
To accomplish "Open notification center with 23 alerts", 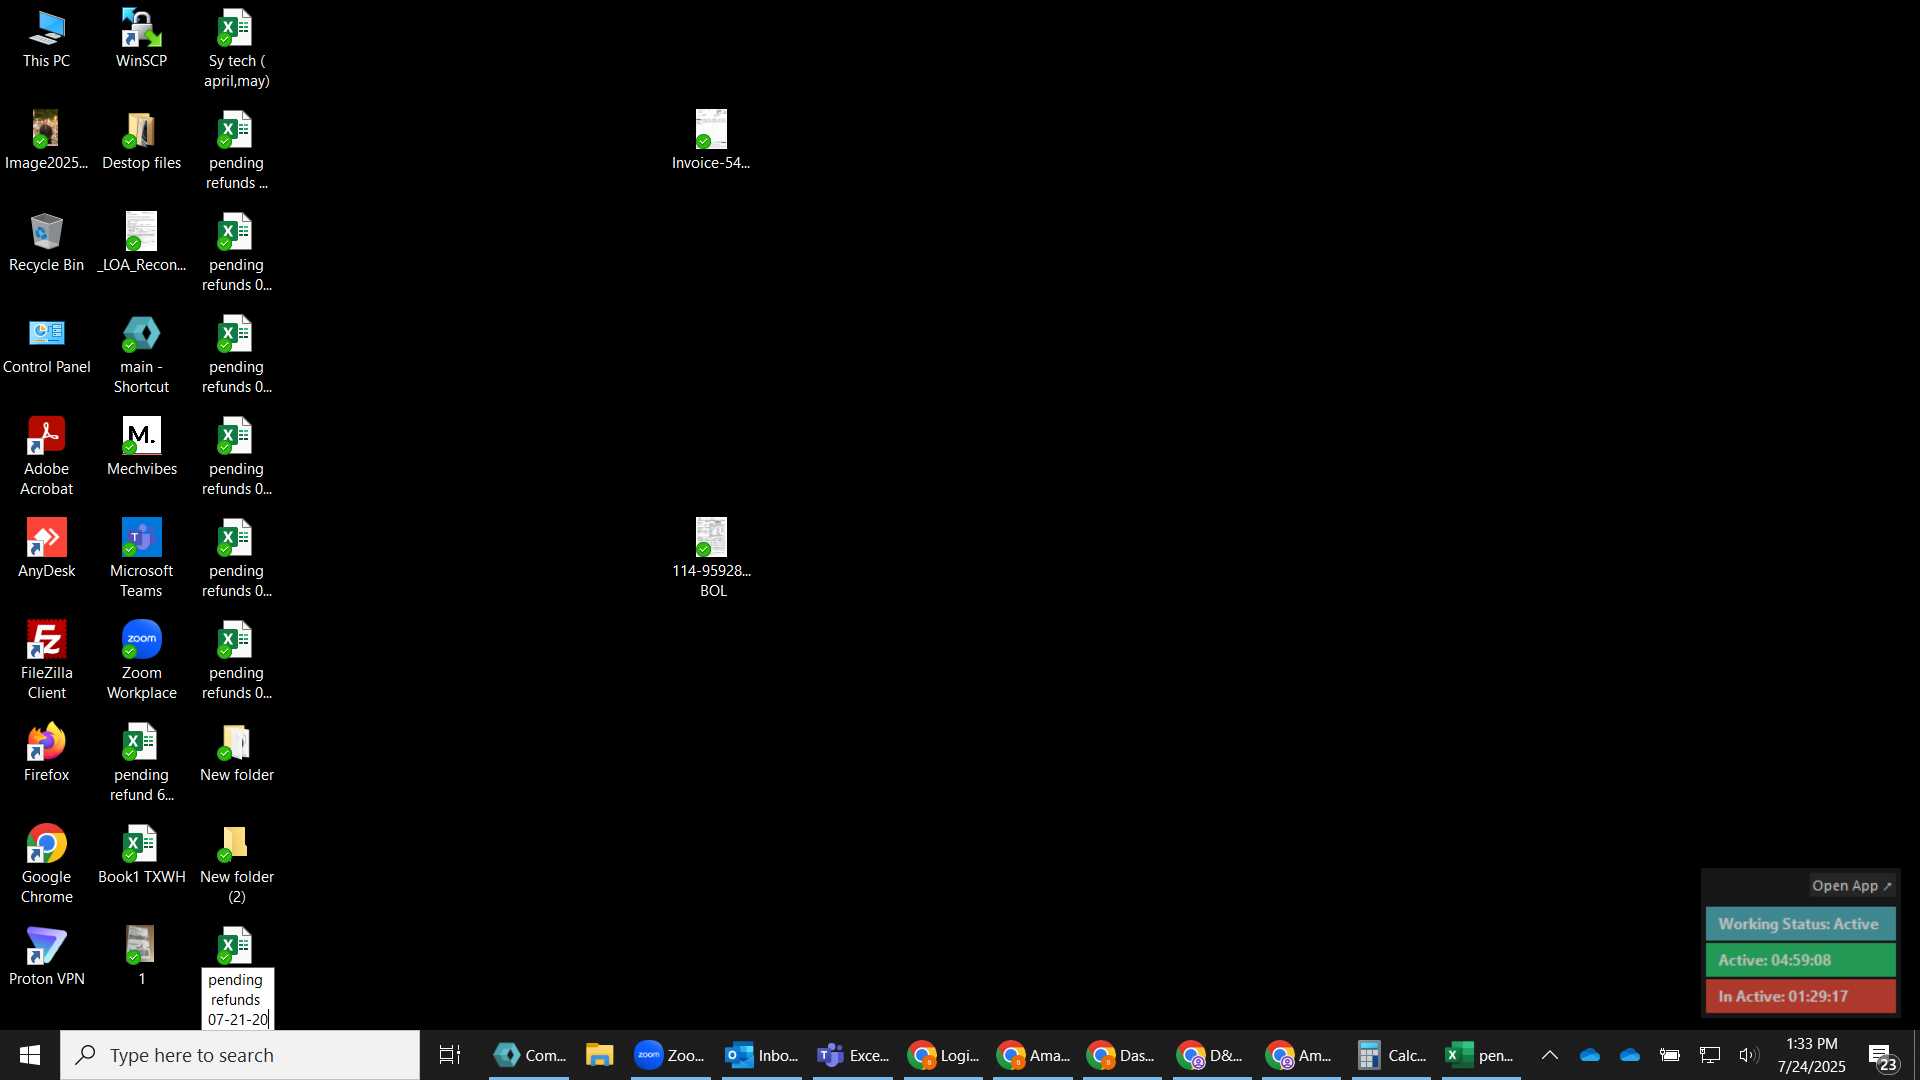I will pos(1884,1055).
